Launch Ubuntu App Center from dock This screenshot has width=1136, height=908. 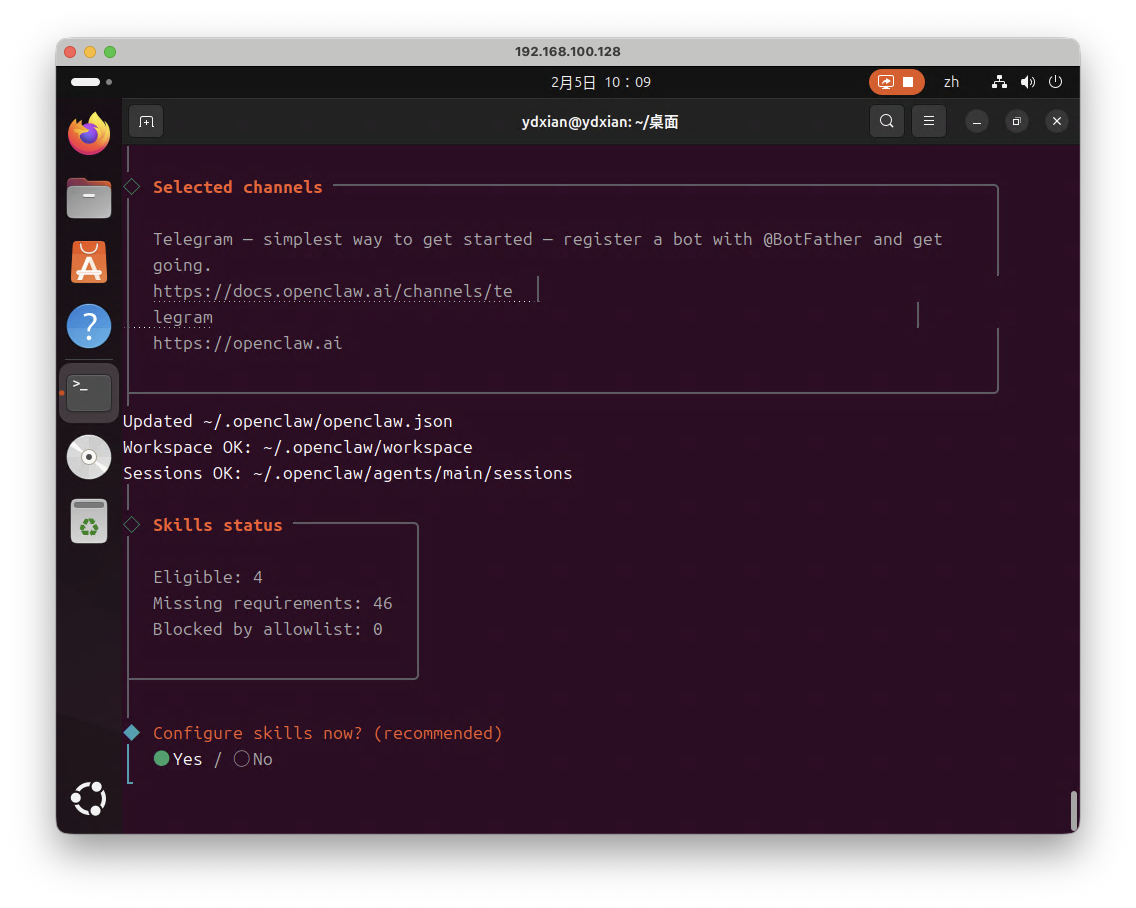88,262
